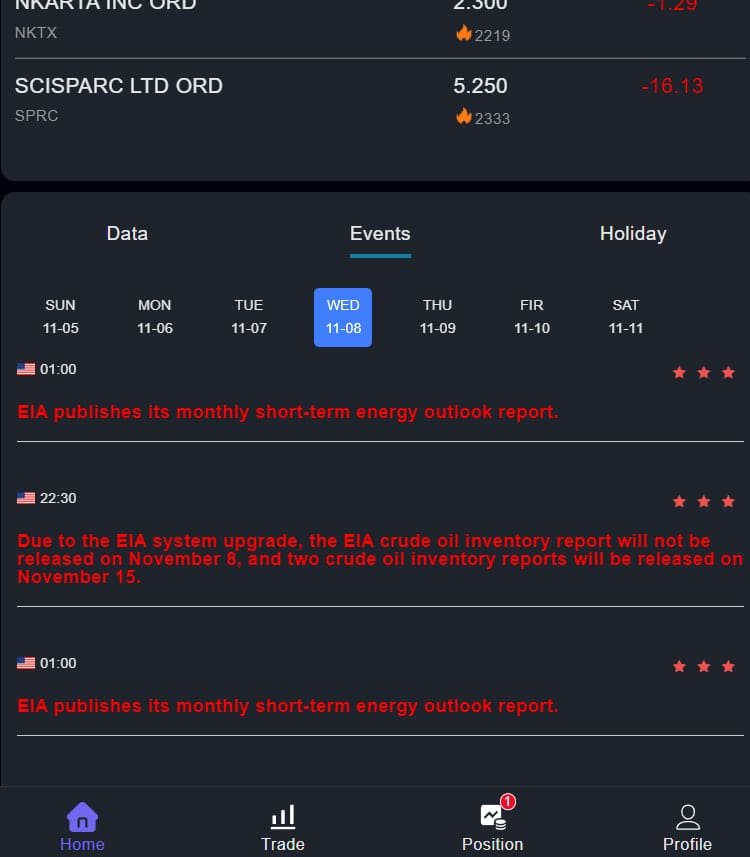Select Monday 11-06 in the date strip
Viewport: 750px width, 857px height.
[x=155, y=316]
